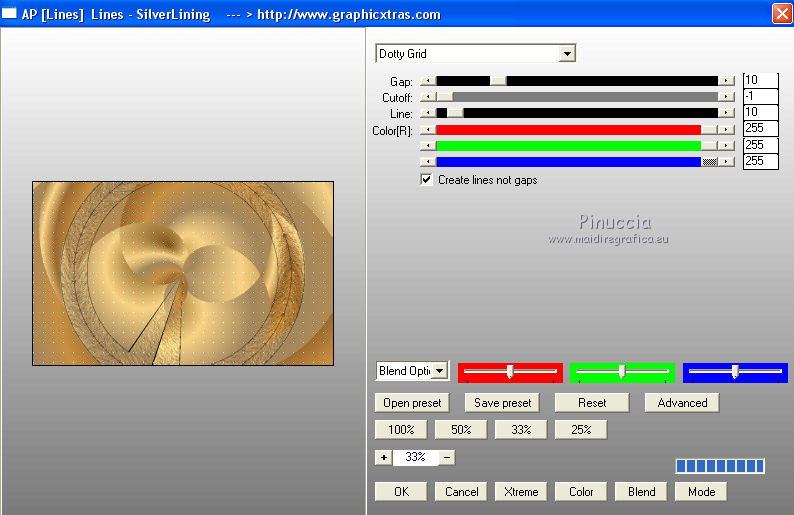This screenshot has width=794, height=515.
Task: Click the golden preview image
Action: pyautogui.click(x=183, y=273)
